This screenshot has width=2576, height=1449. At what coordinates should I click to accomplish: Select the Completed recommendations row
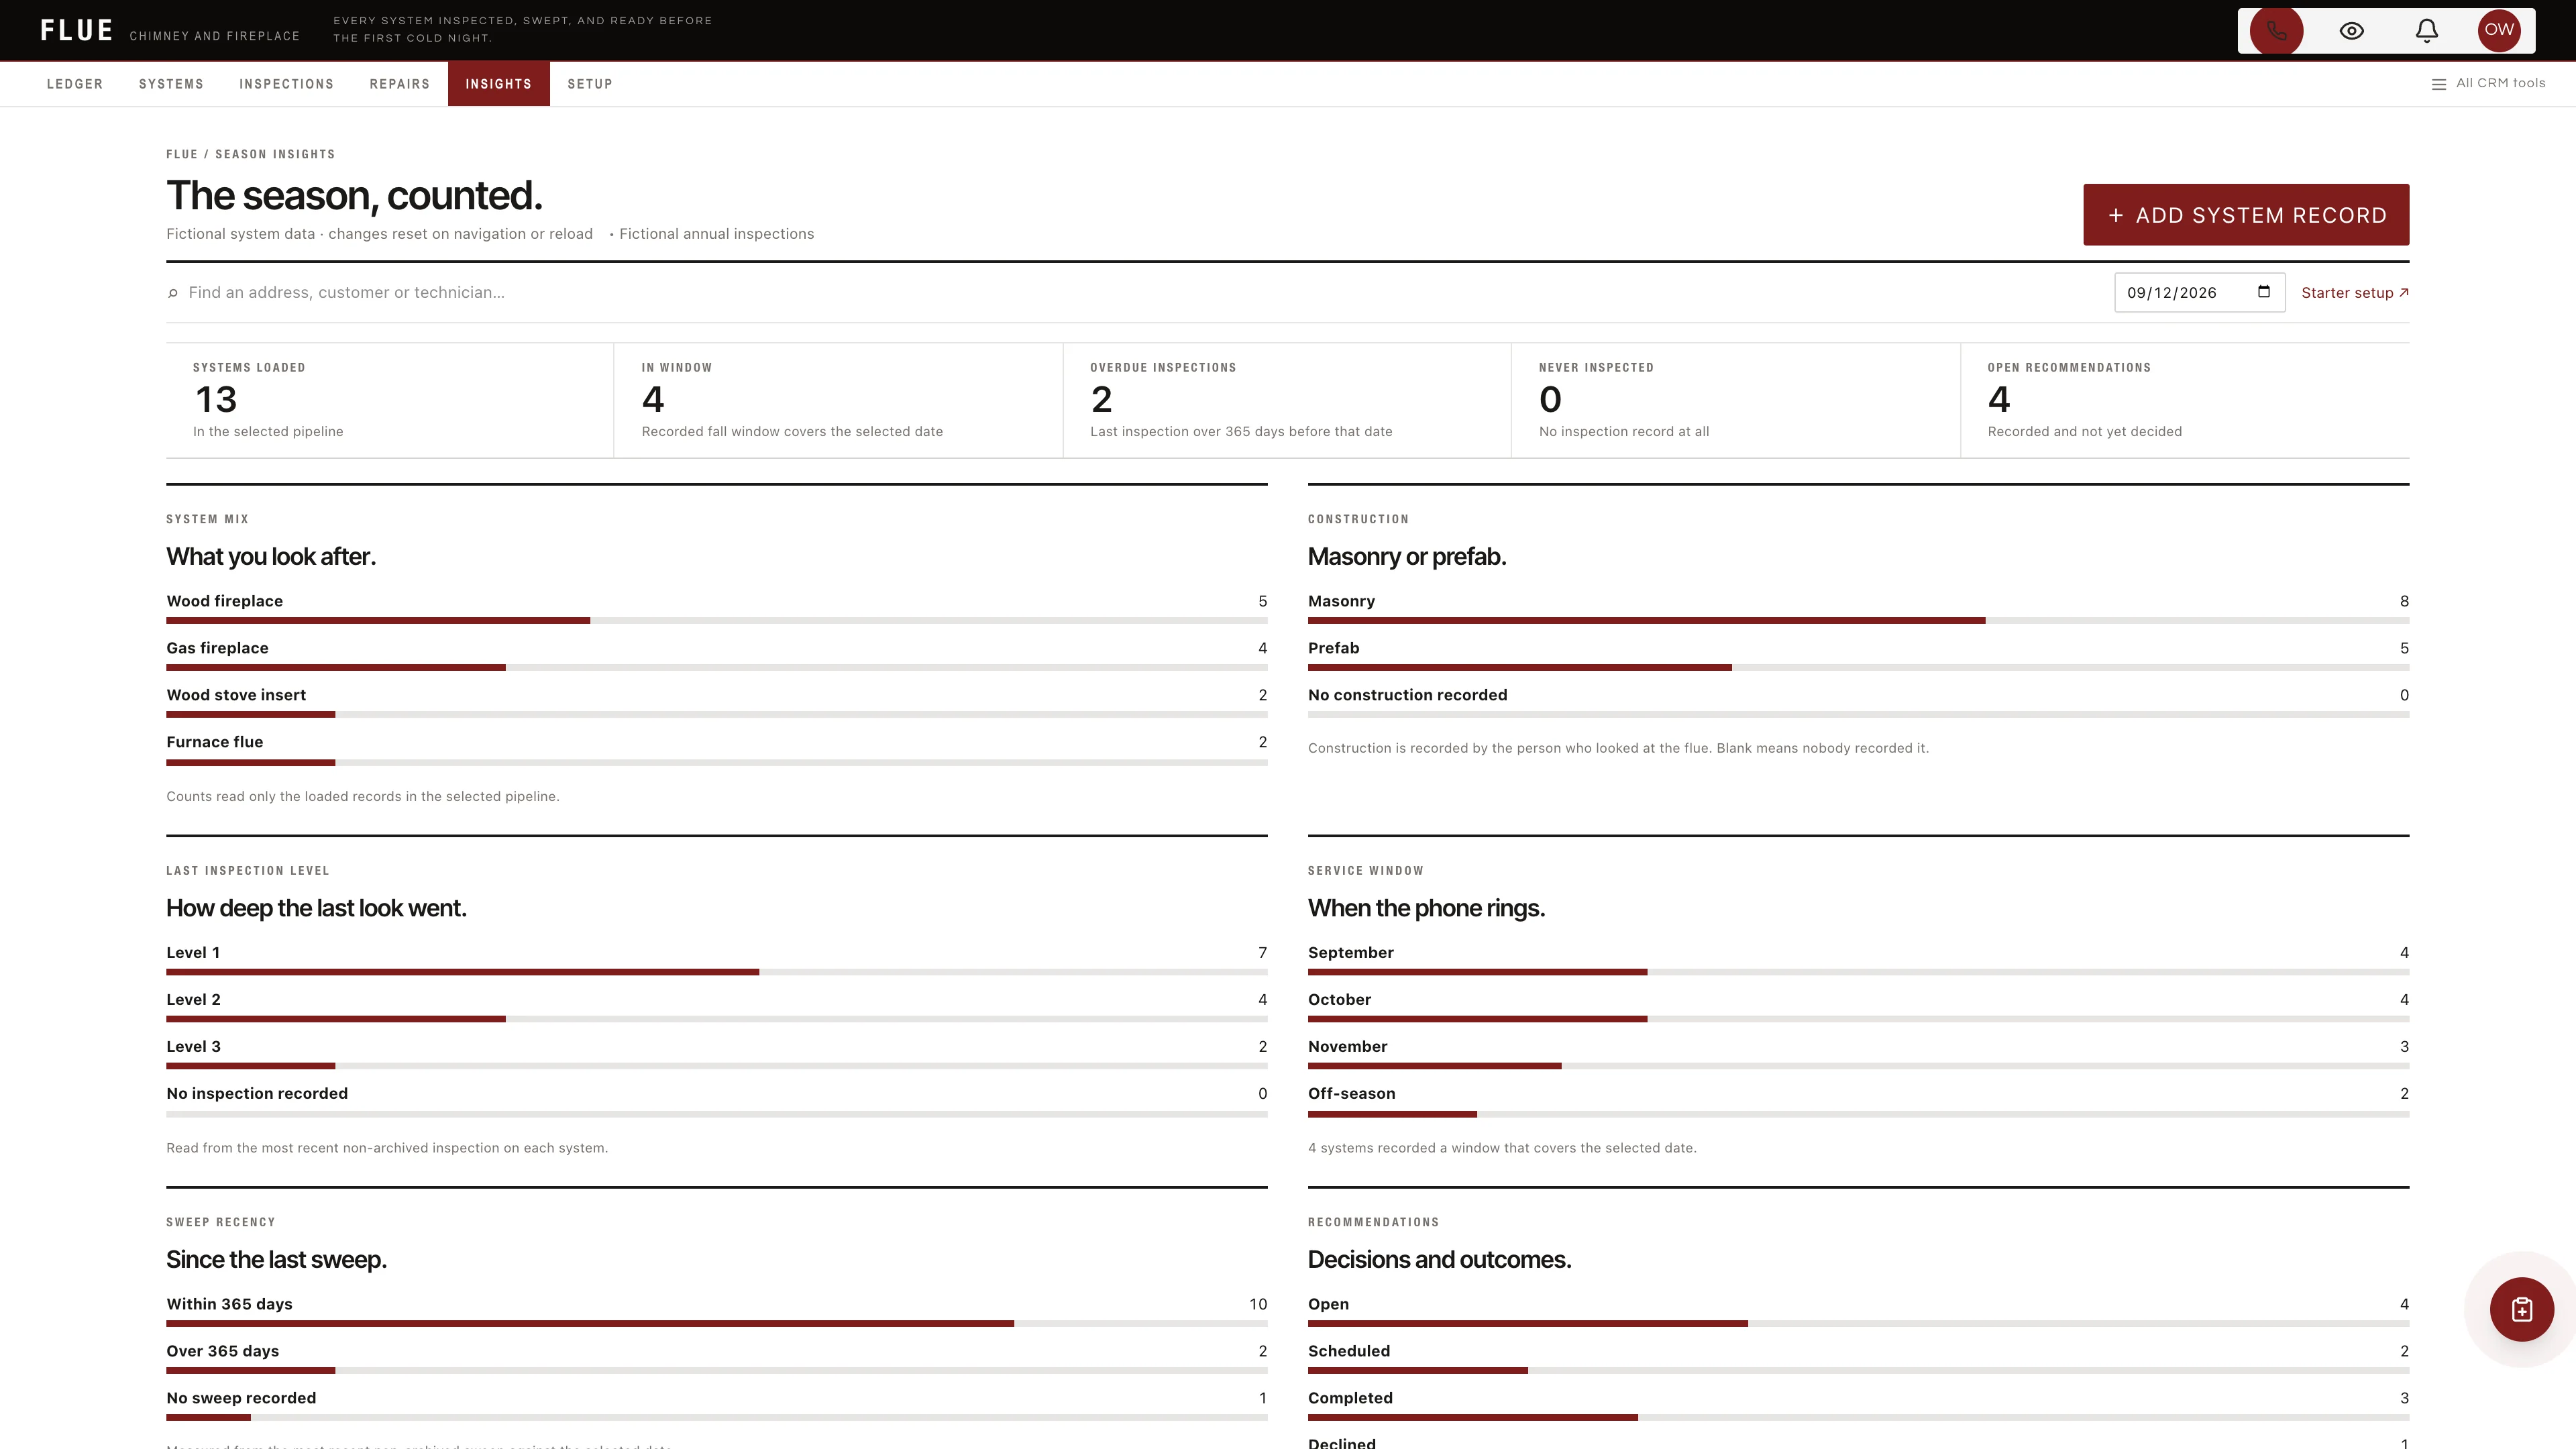click(1858, 1406)
